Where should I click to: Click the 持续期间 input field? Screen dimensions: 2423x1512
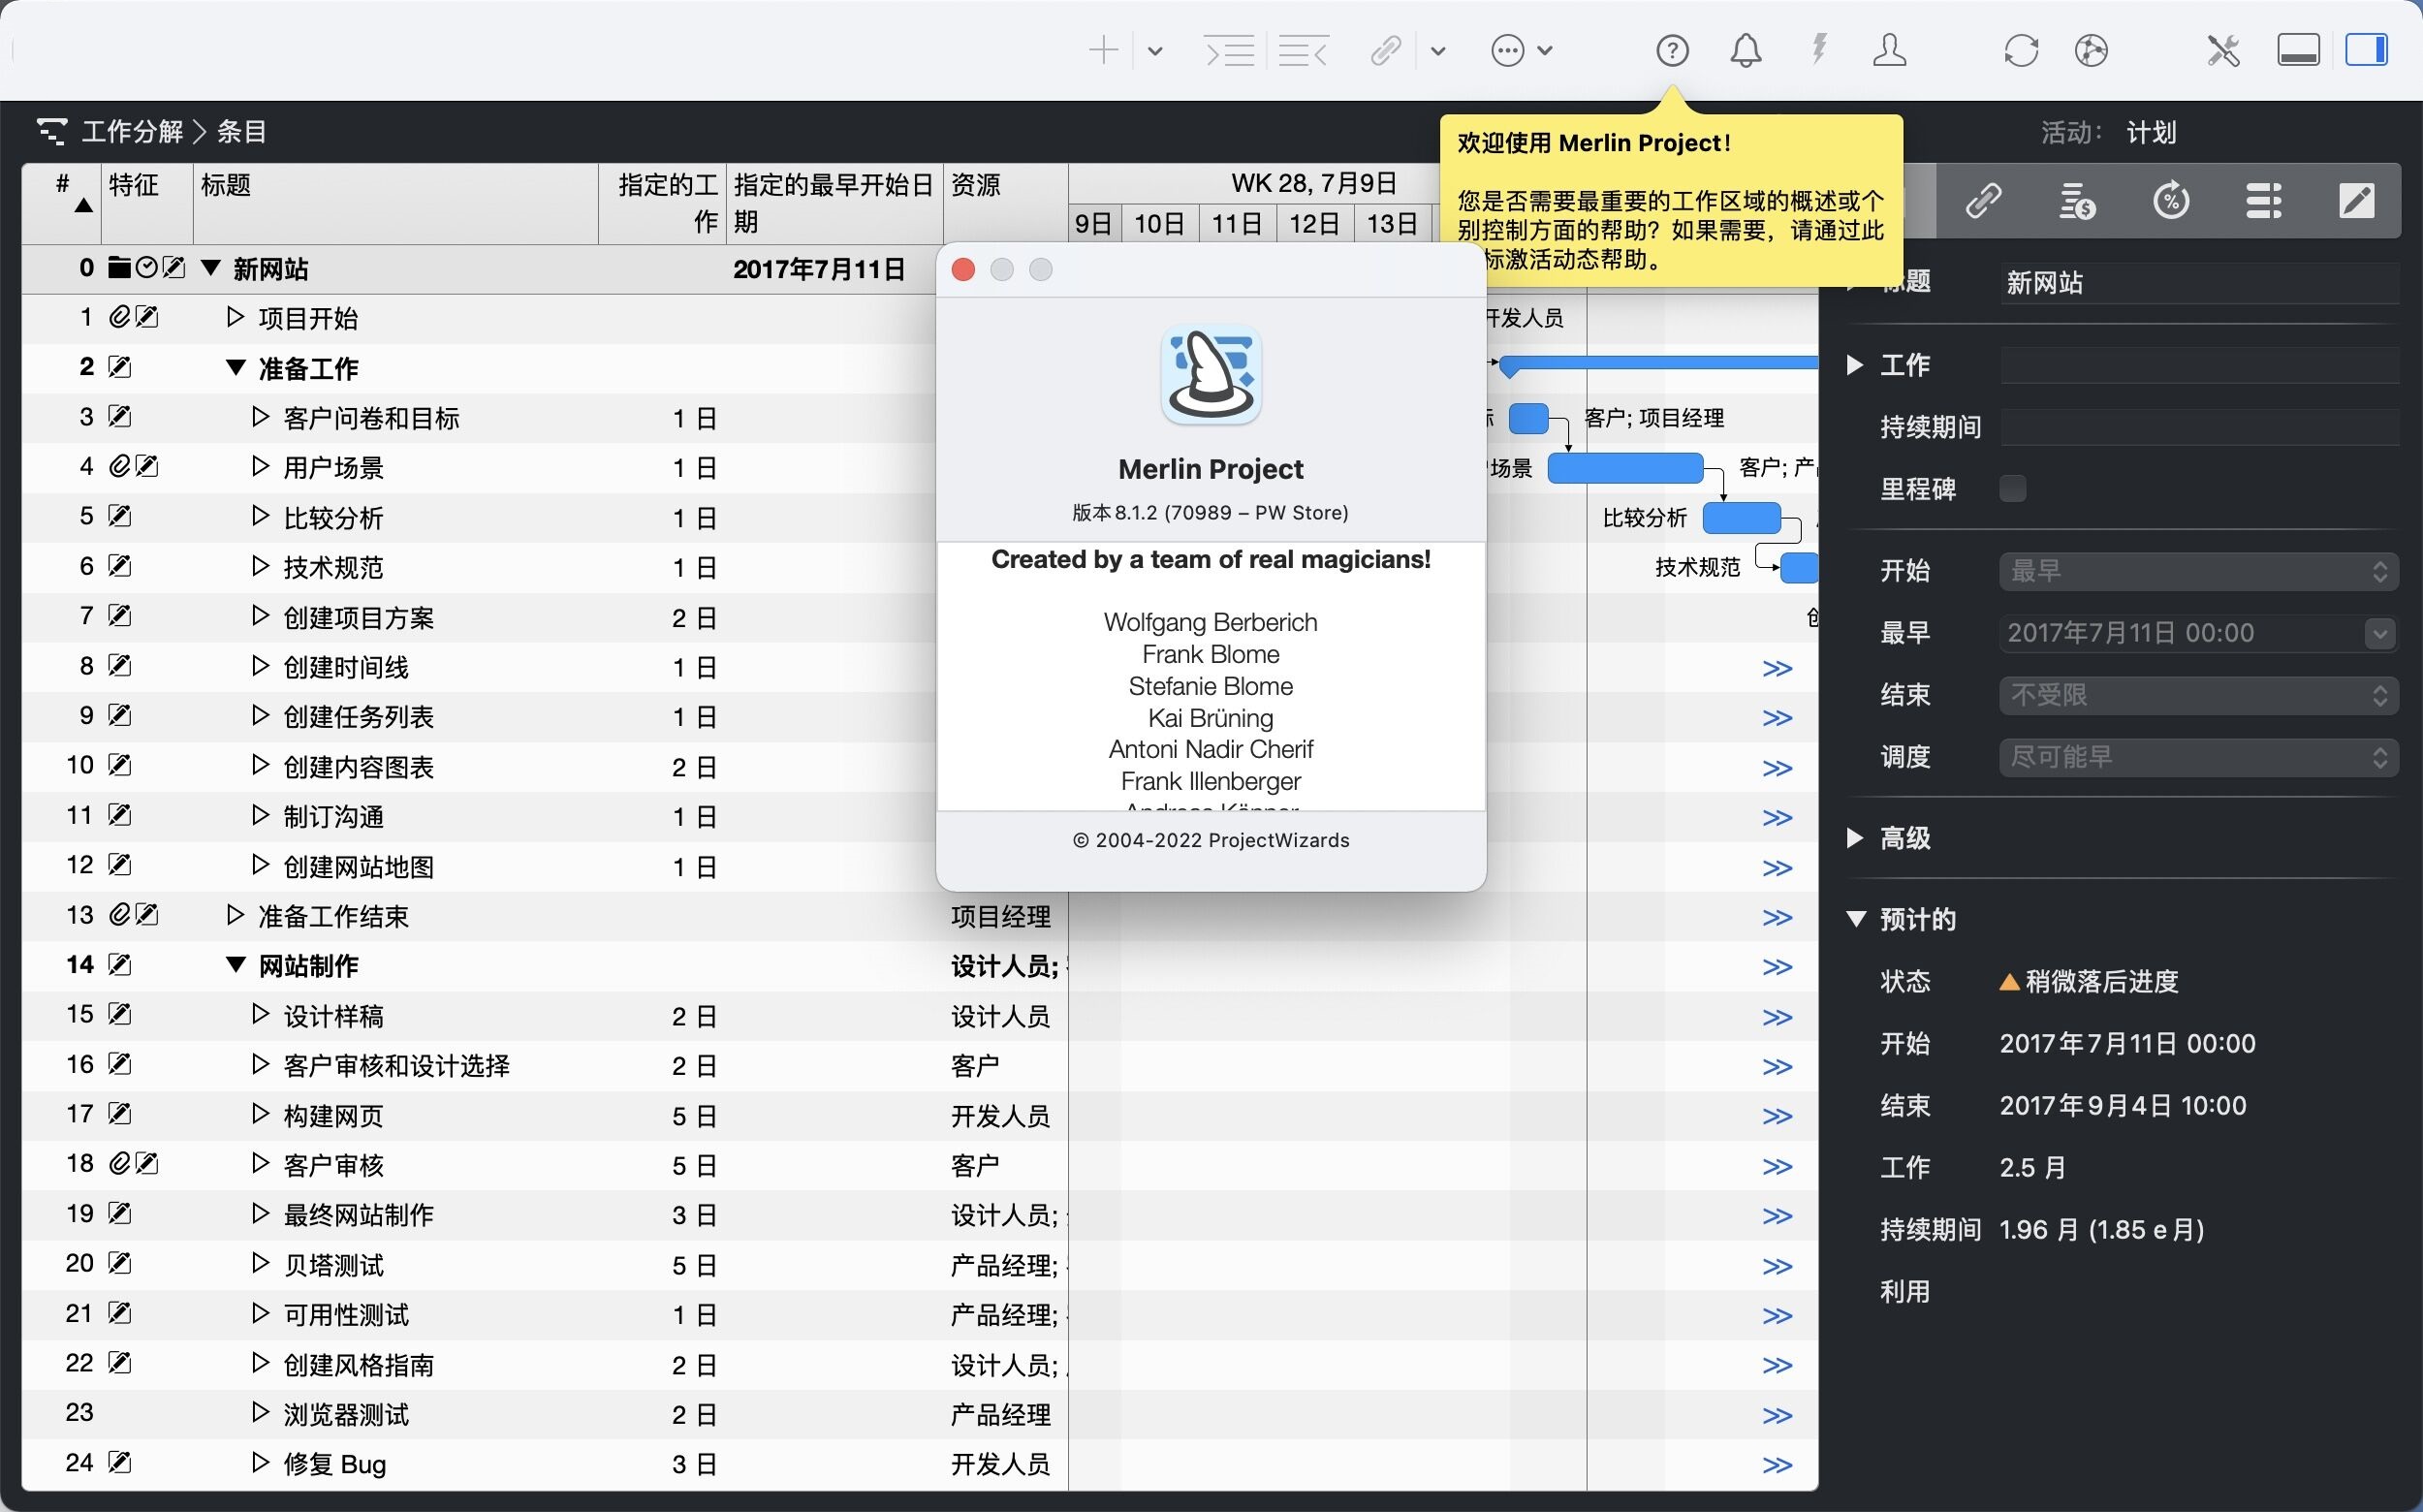click(x=2198, y=427)
